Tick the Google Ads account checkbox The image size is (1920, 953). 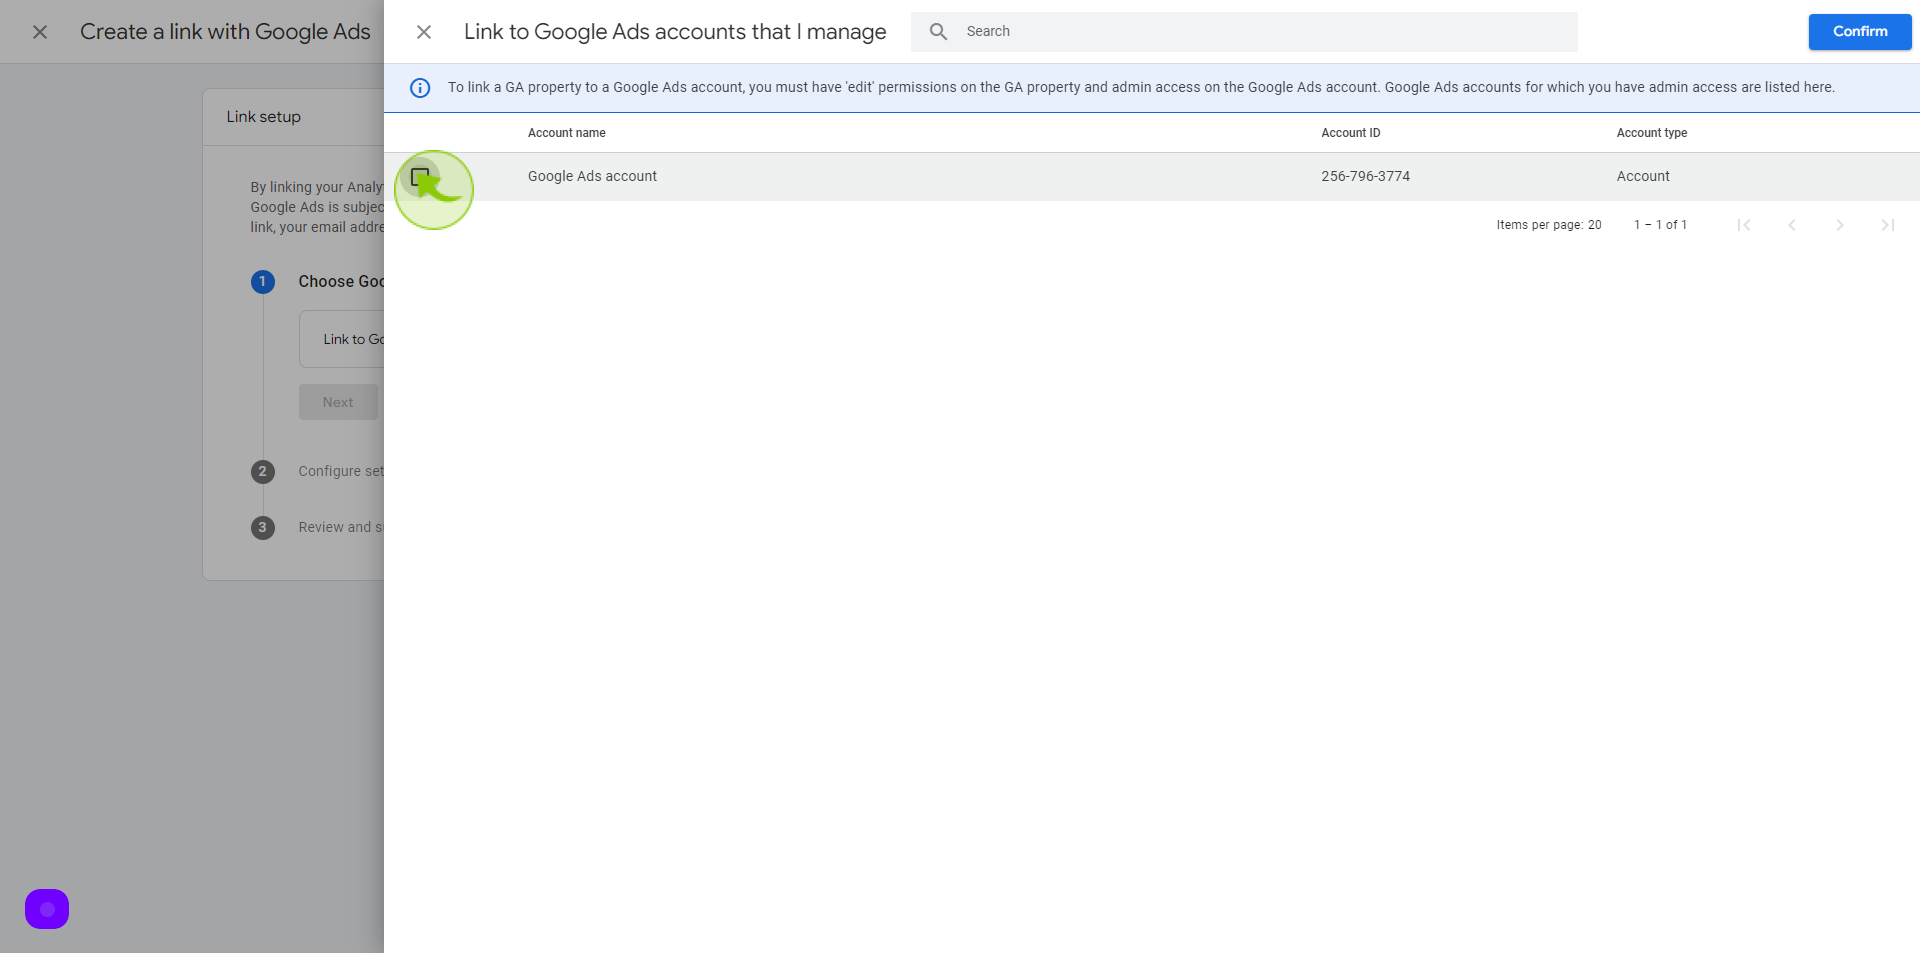(x=420, y=177)
